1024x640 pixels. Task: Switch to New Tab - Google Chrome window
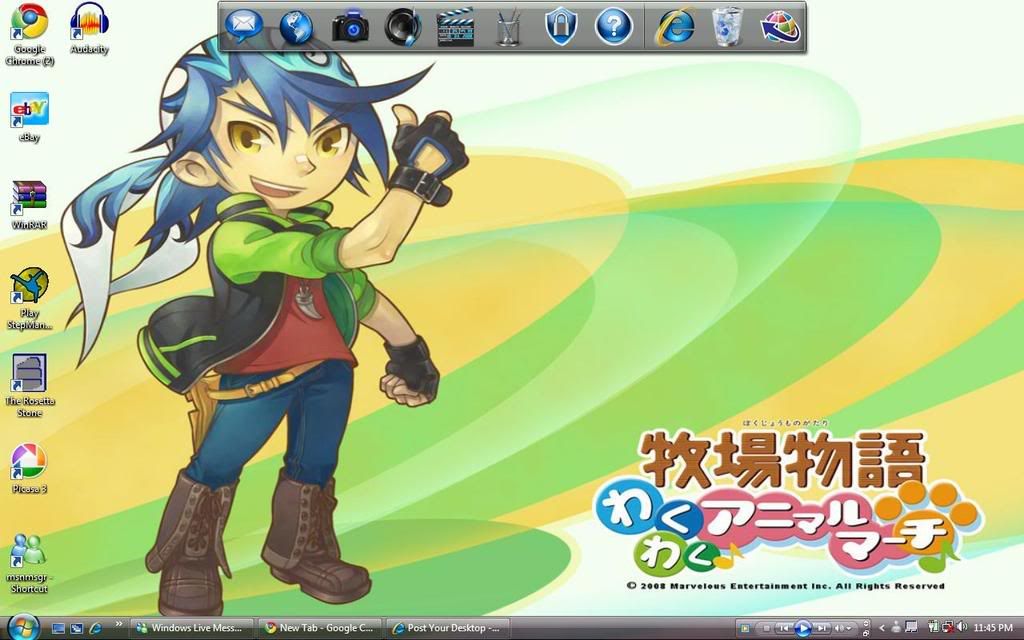(319, 628)
